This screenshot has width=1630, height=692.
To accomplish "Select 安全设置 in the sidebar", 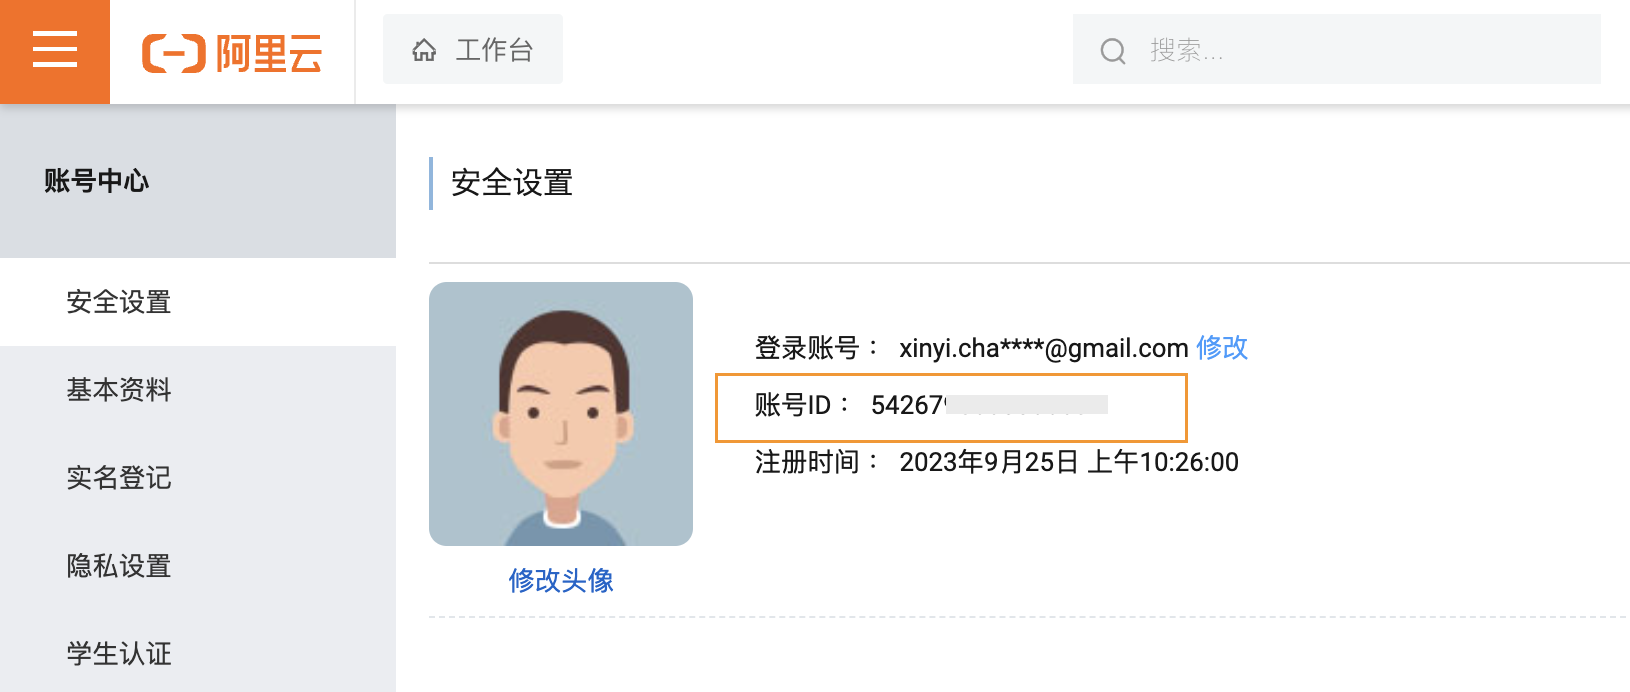I will coord(198,302).
